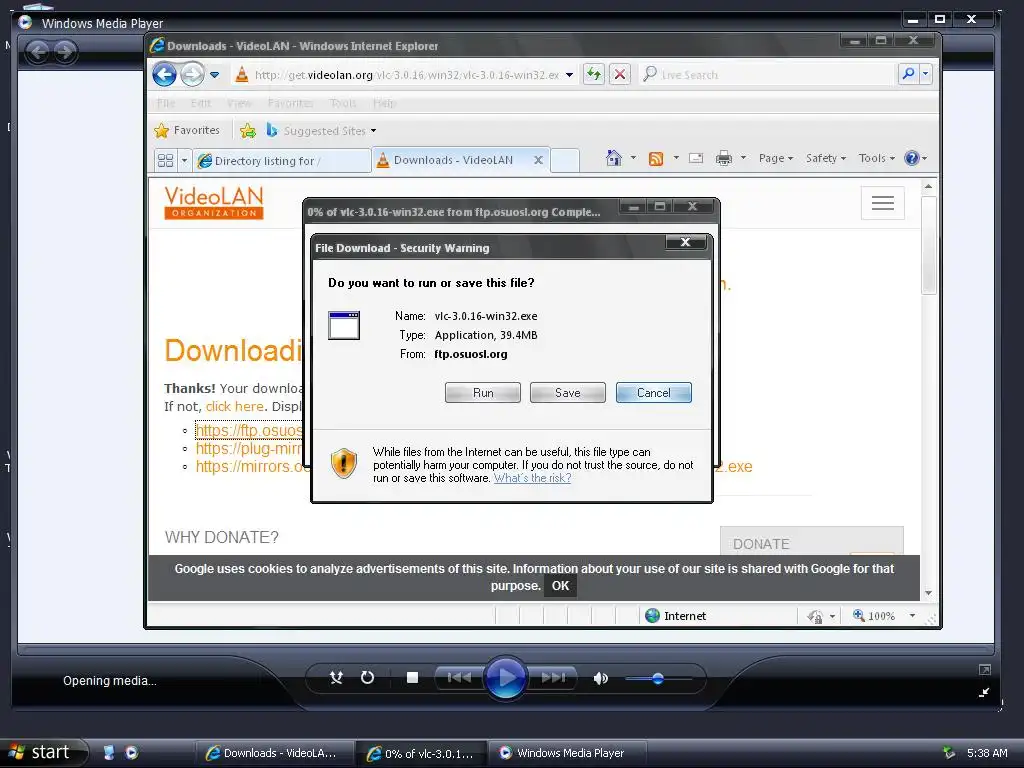Click the Read Mail icon
This screenshot has height=768, width=1024.
696,158
